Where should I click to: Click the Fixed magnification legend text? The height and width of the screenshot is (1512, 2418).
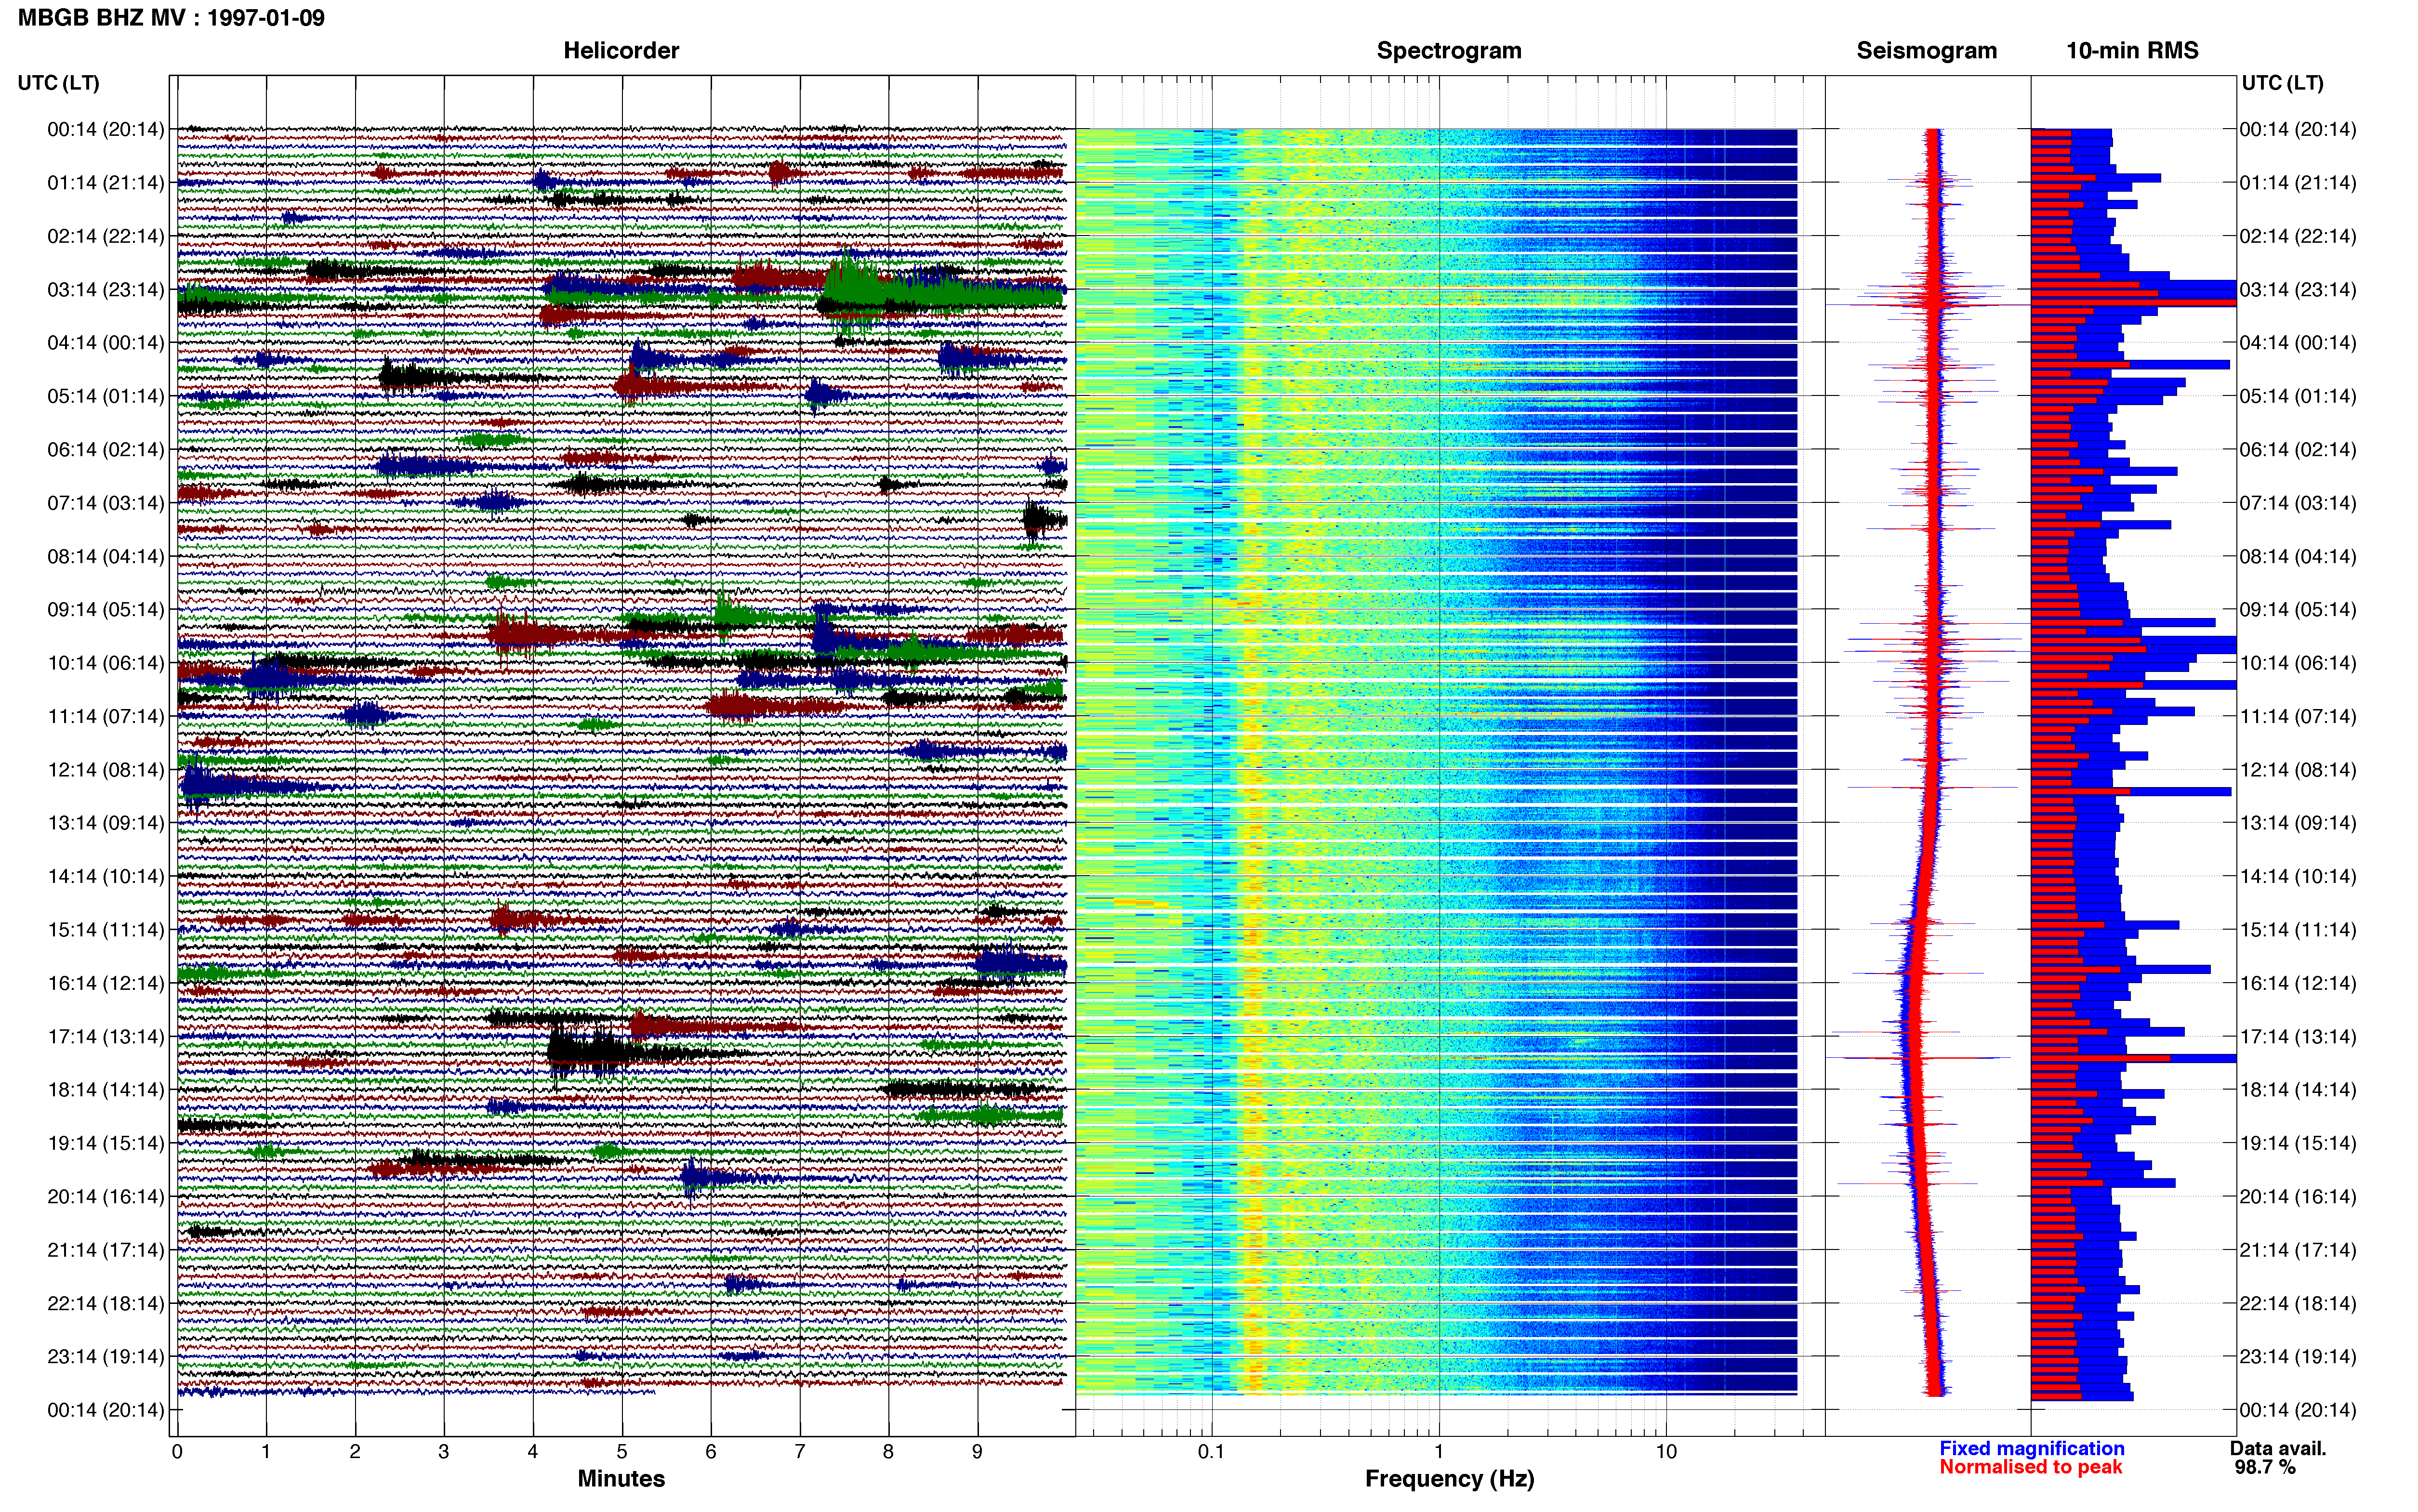(2031, 1448)
